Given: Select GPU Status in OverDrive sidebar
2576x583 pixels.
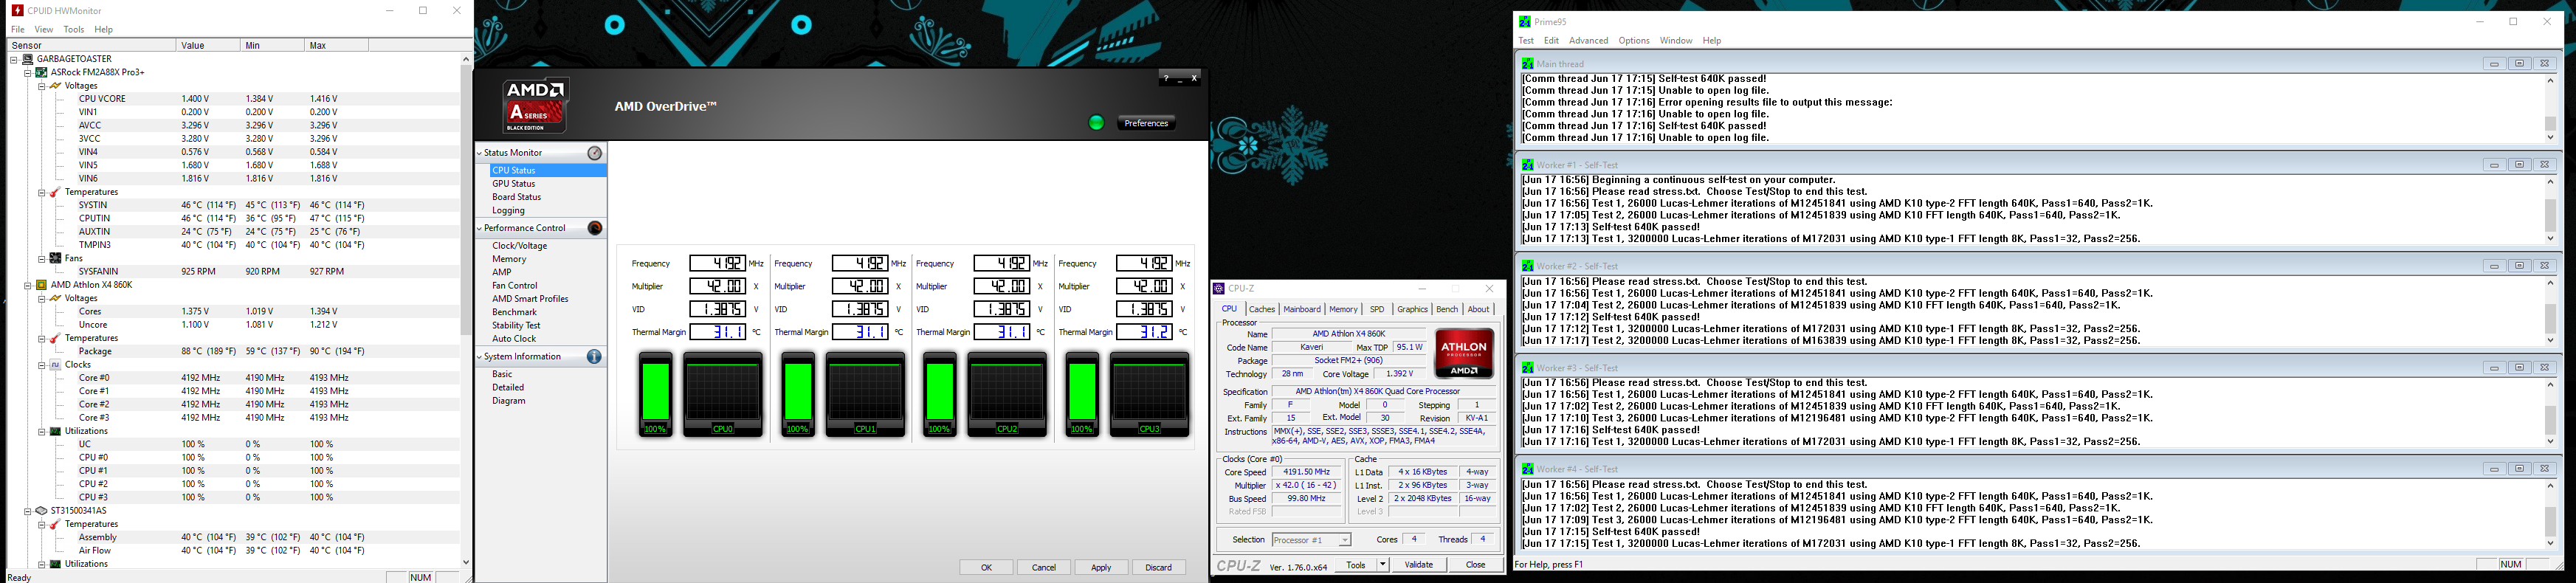Looking at the screenshot, I should point(513,184).
